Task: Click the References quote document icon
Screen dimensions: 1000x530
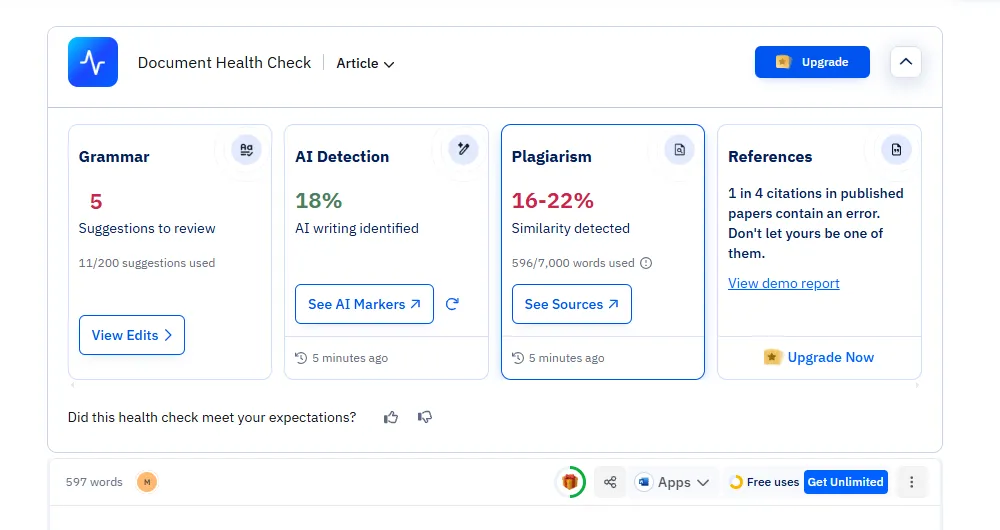Action: tap(896, 149)
